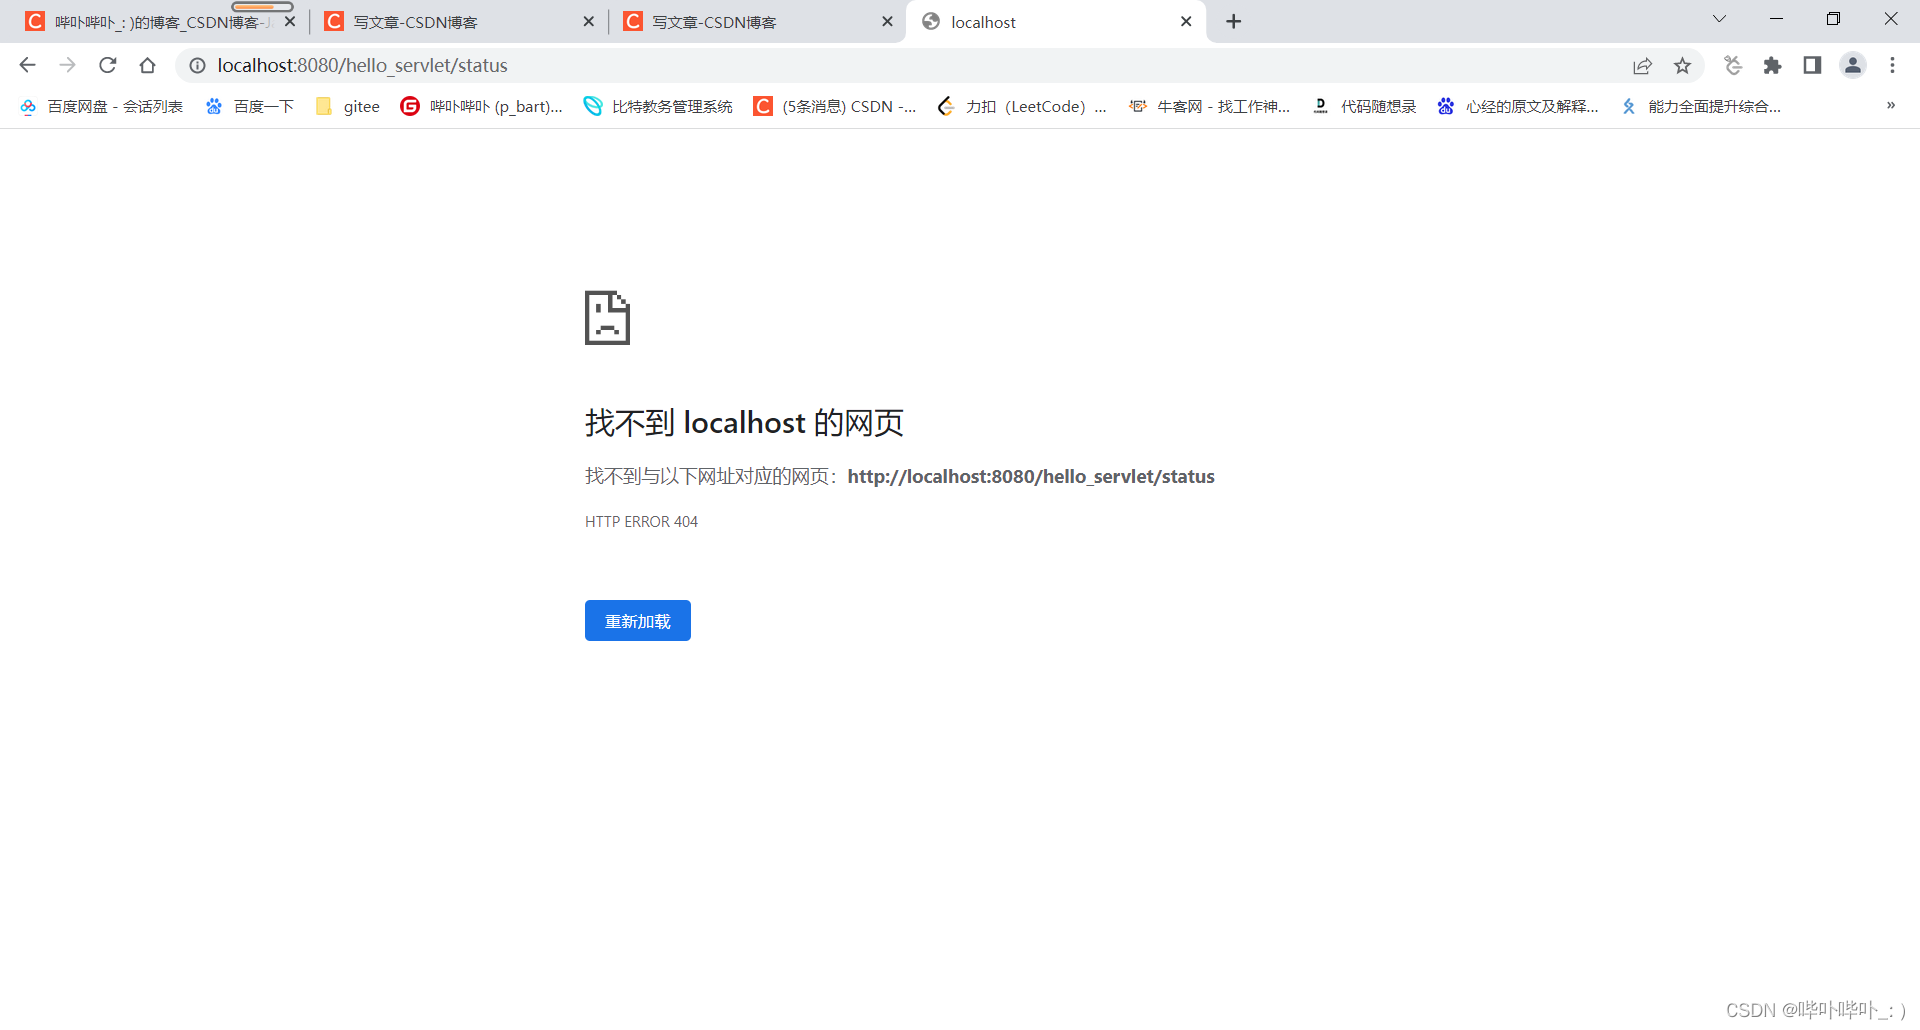Open a new tab with the plus button

pyautogui.click(x=1233, y=21)
